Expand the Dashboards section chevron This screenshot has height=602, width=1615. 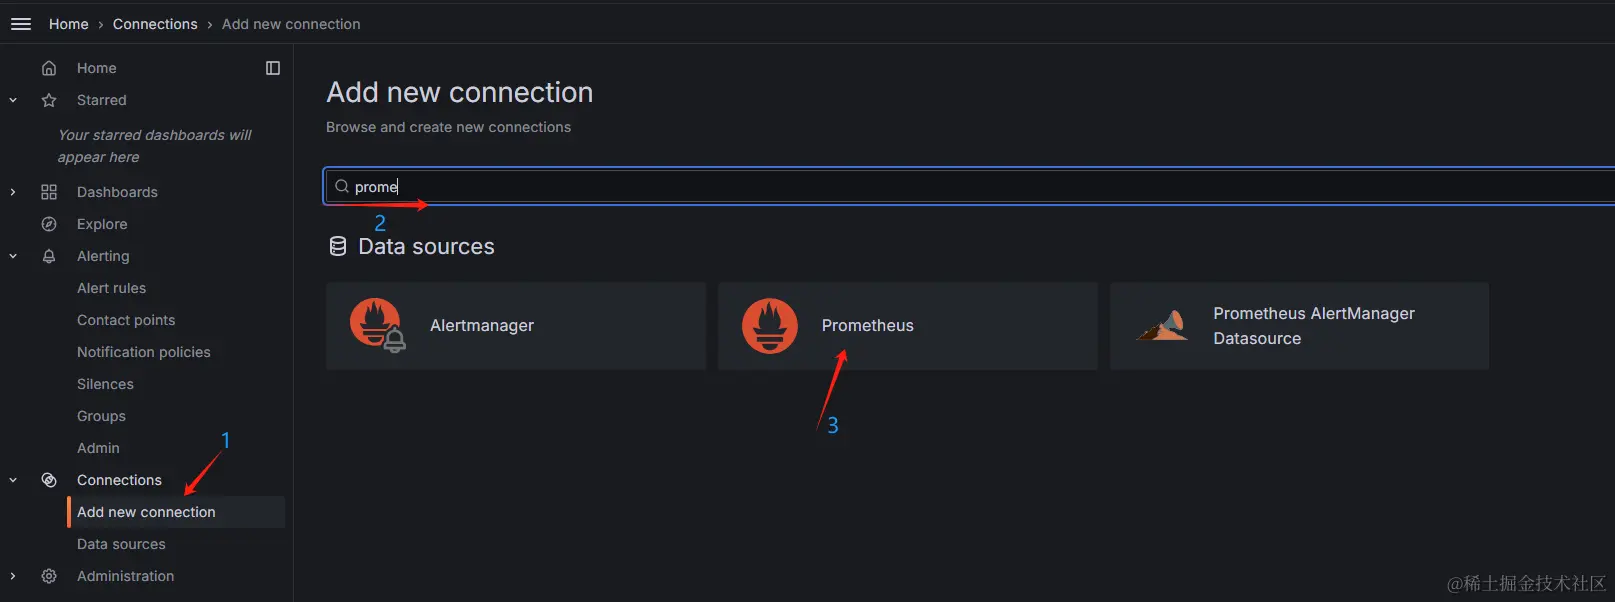pyautogui.click(x=13, y=192)
